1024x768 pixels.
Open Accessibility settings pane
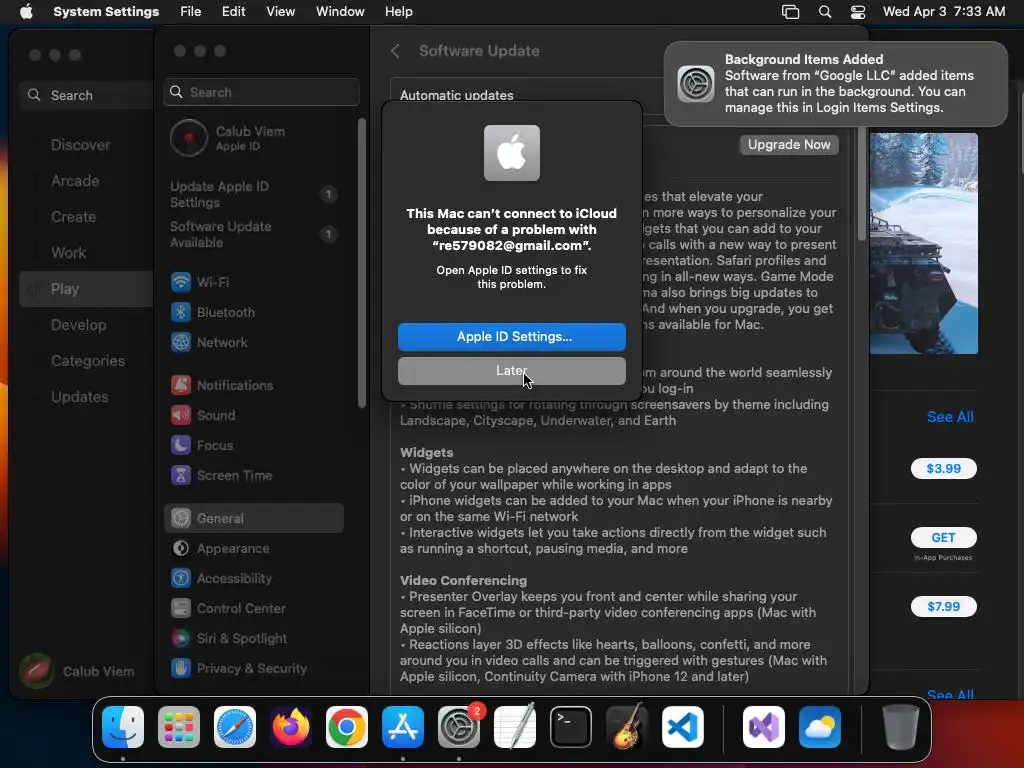pyautogui.click(x=254, y=579)
